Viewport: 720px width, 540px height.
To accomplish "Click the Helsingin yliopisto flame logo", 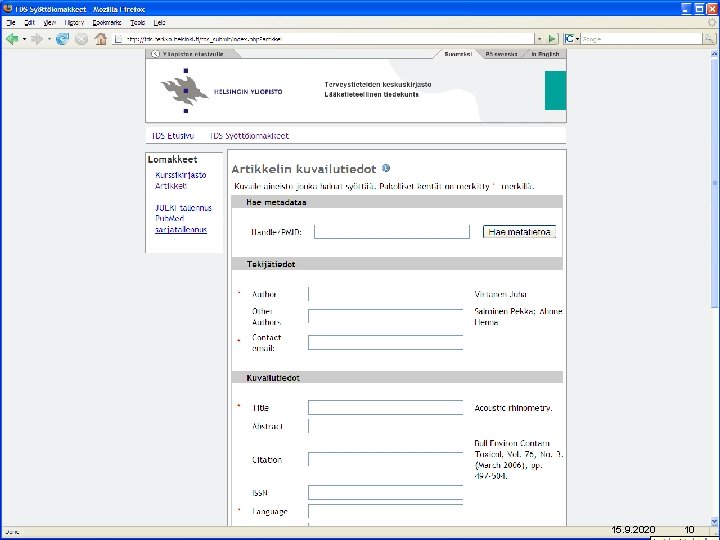I will pos(185,90).
